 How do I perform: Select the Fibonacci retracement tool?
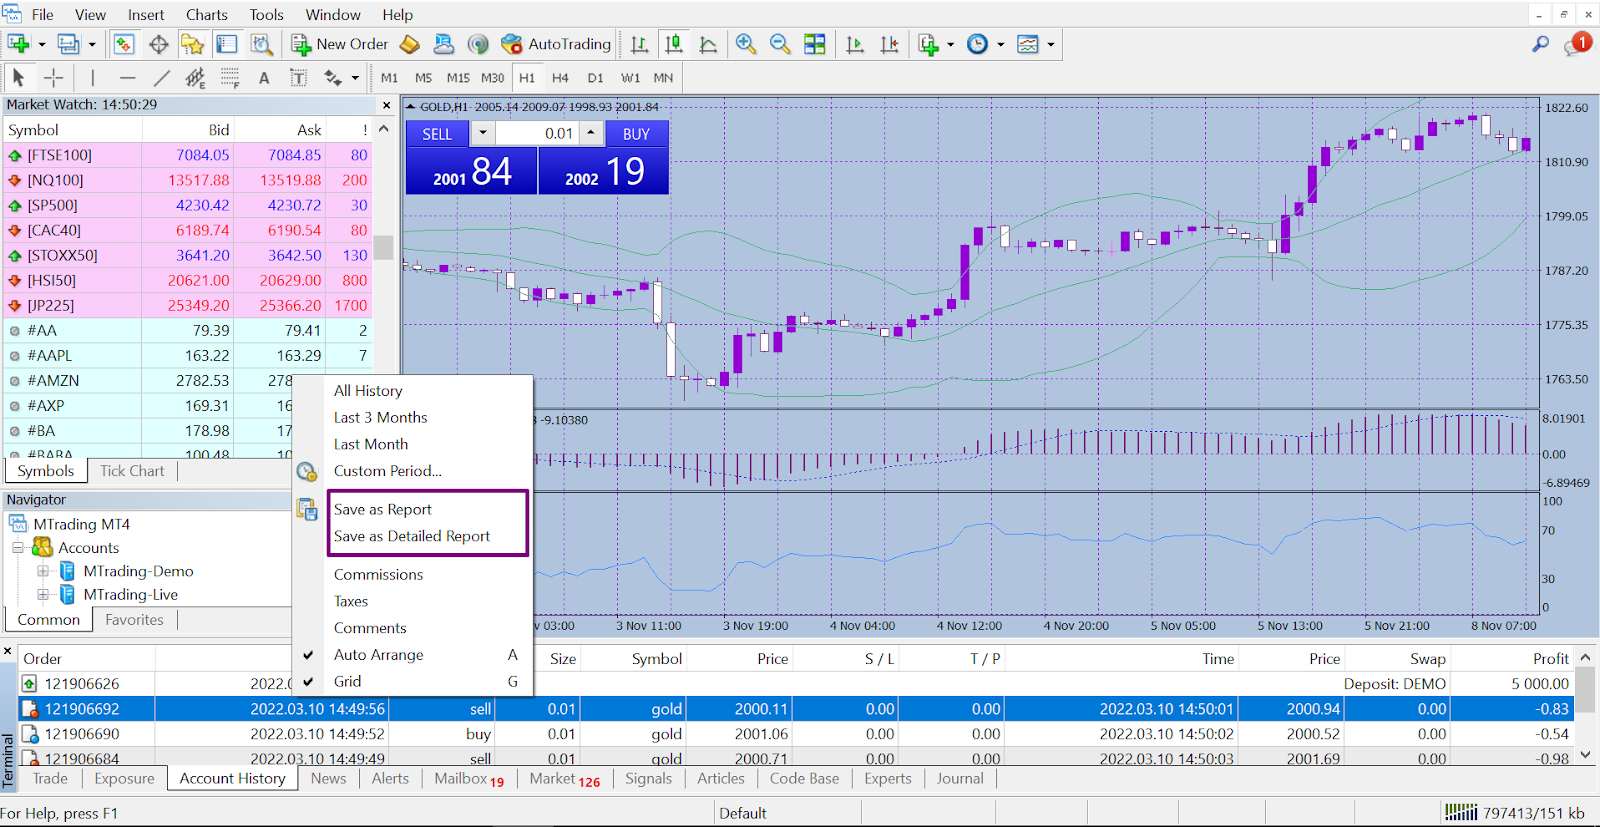click(230, 77)
